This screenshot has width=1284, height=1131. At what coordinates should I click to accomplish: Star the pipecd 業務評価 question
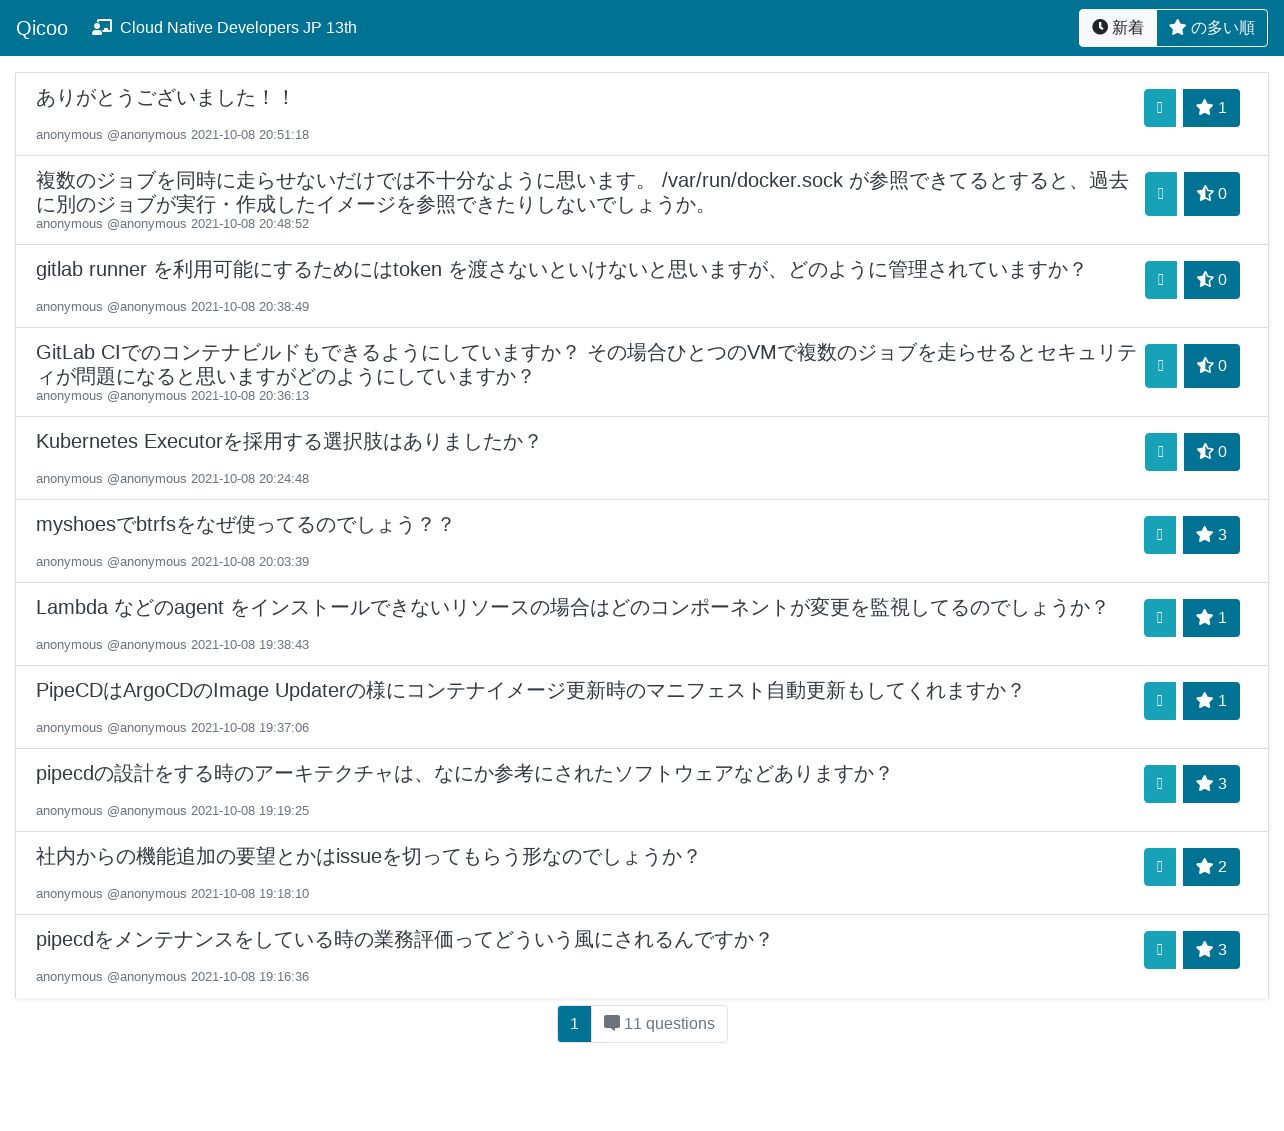(1211, 950)
